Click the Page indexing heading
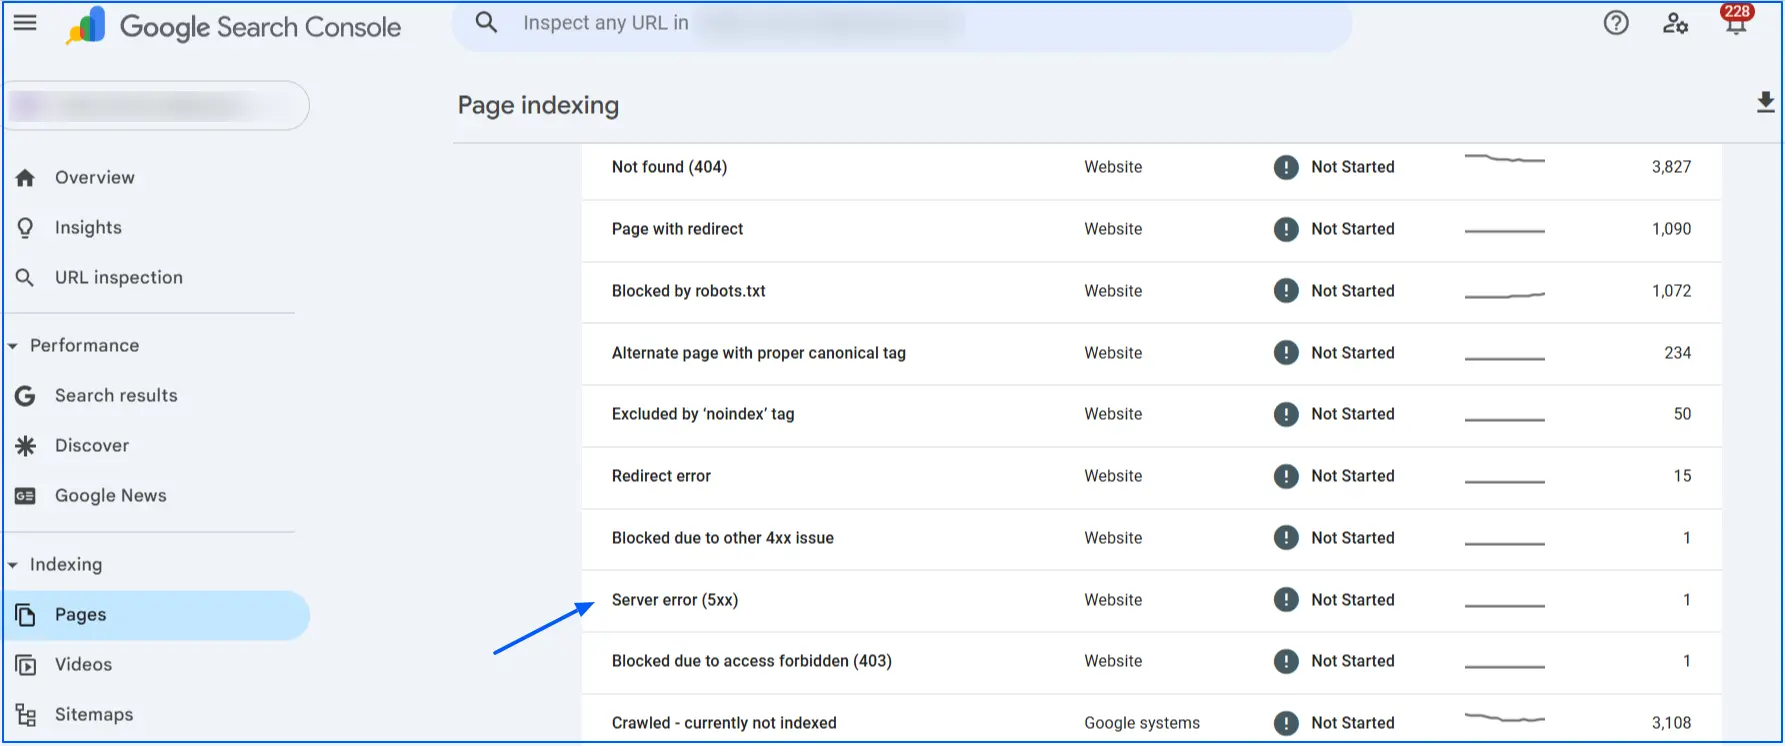The image size is (1785, 746). click(x=538, y=105)
